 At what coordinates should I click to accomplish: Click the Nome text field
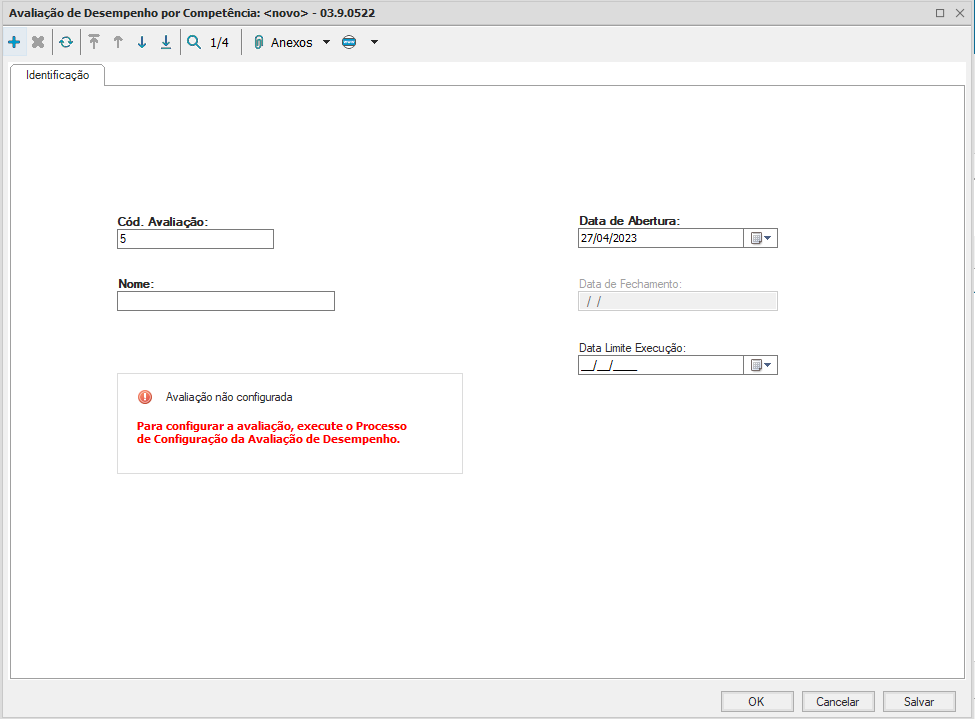[x=225, y=301]
